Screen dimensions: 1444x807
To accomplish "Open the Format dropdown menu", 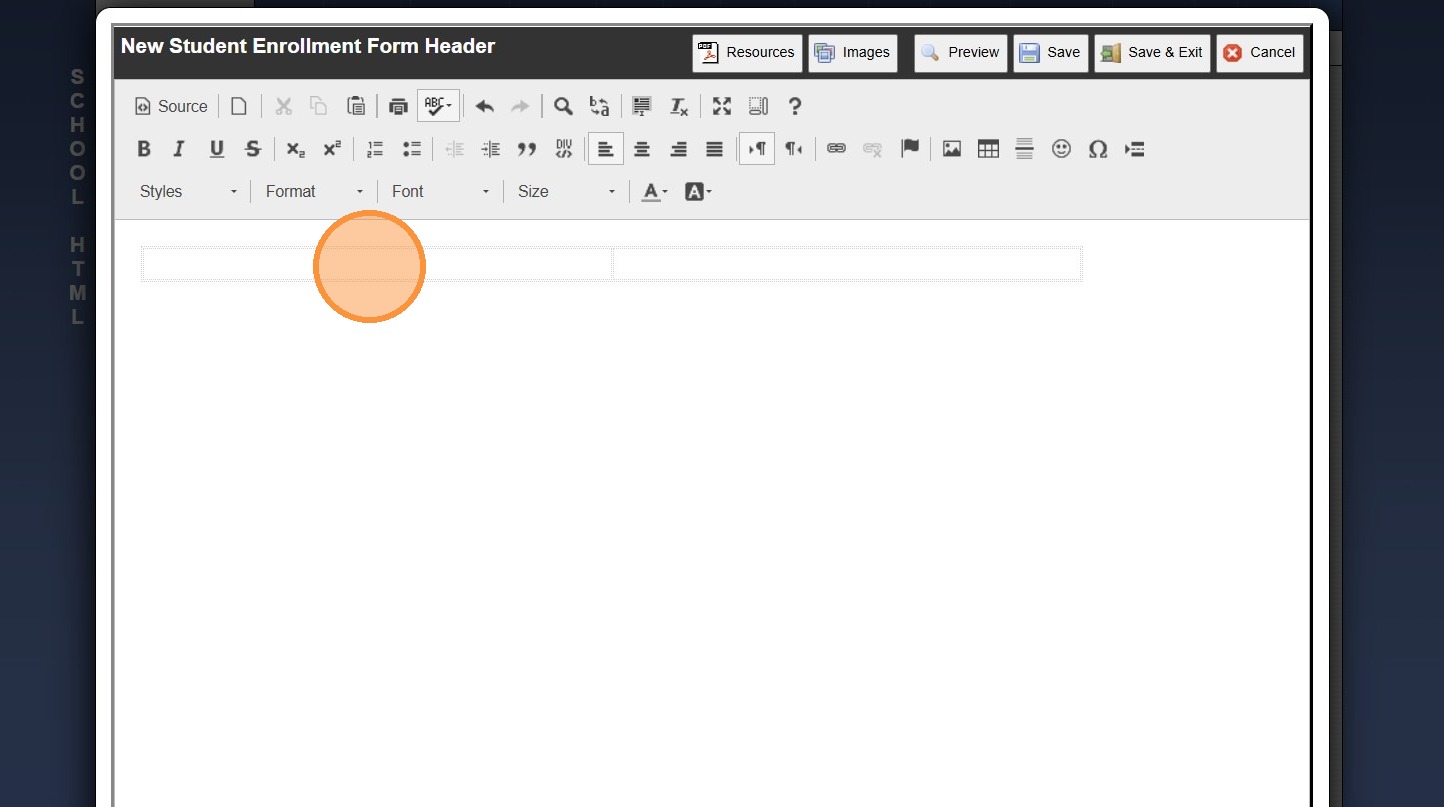I will coord(314,191).
